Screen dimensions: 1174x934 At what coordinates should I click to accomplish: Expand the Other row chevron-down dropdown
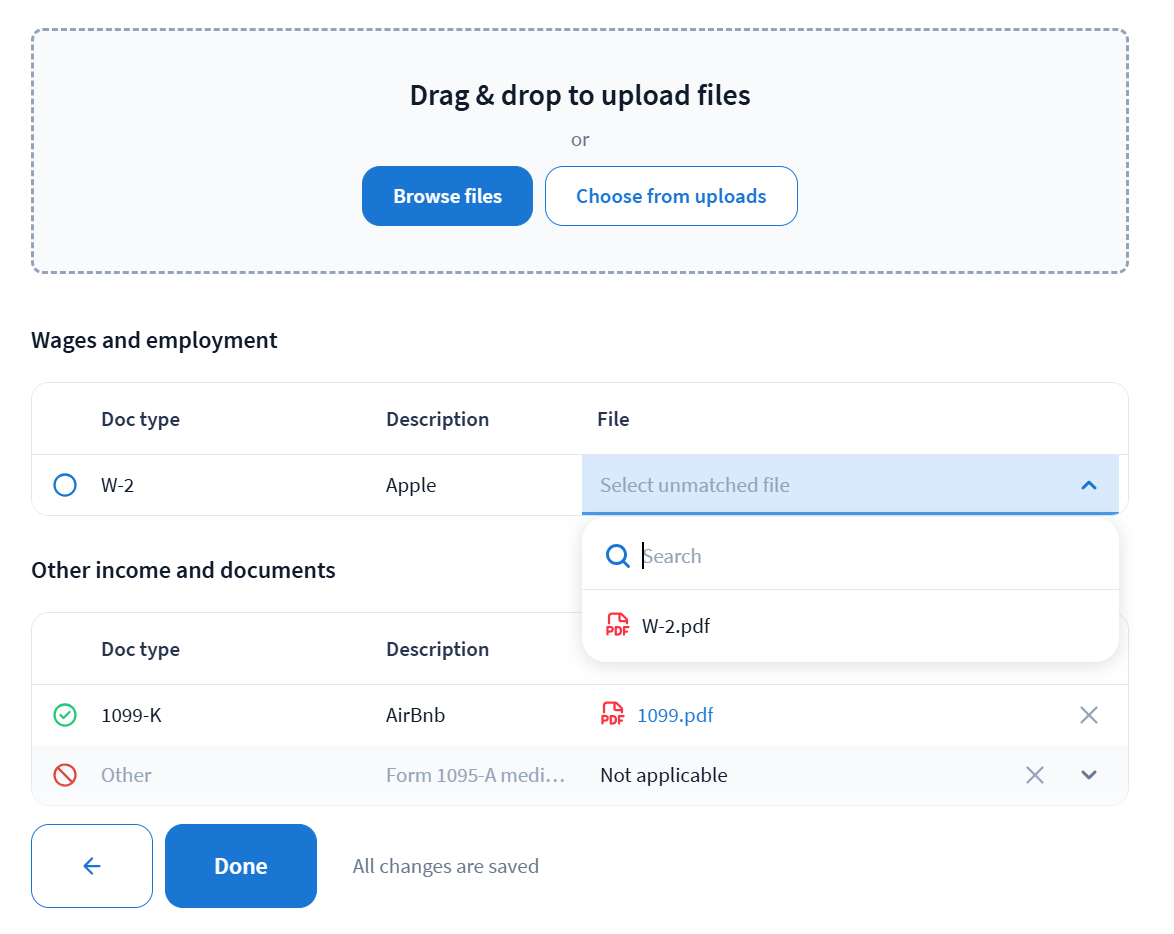[x=1089, y=775]
